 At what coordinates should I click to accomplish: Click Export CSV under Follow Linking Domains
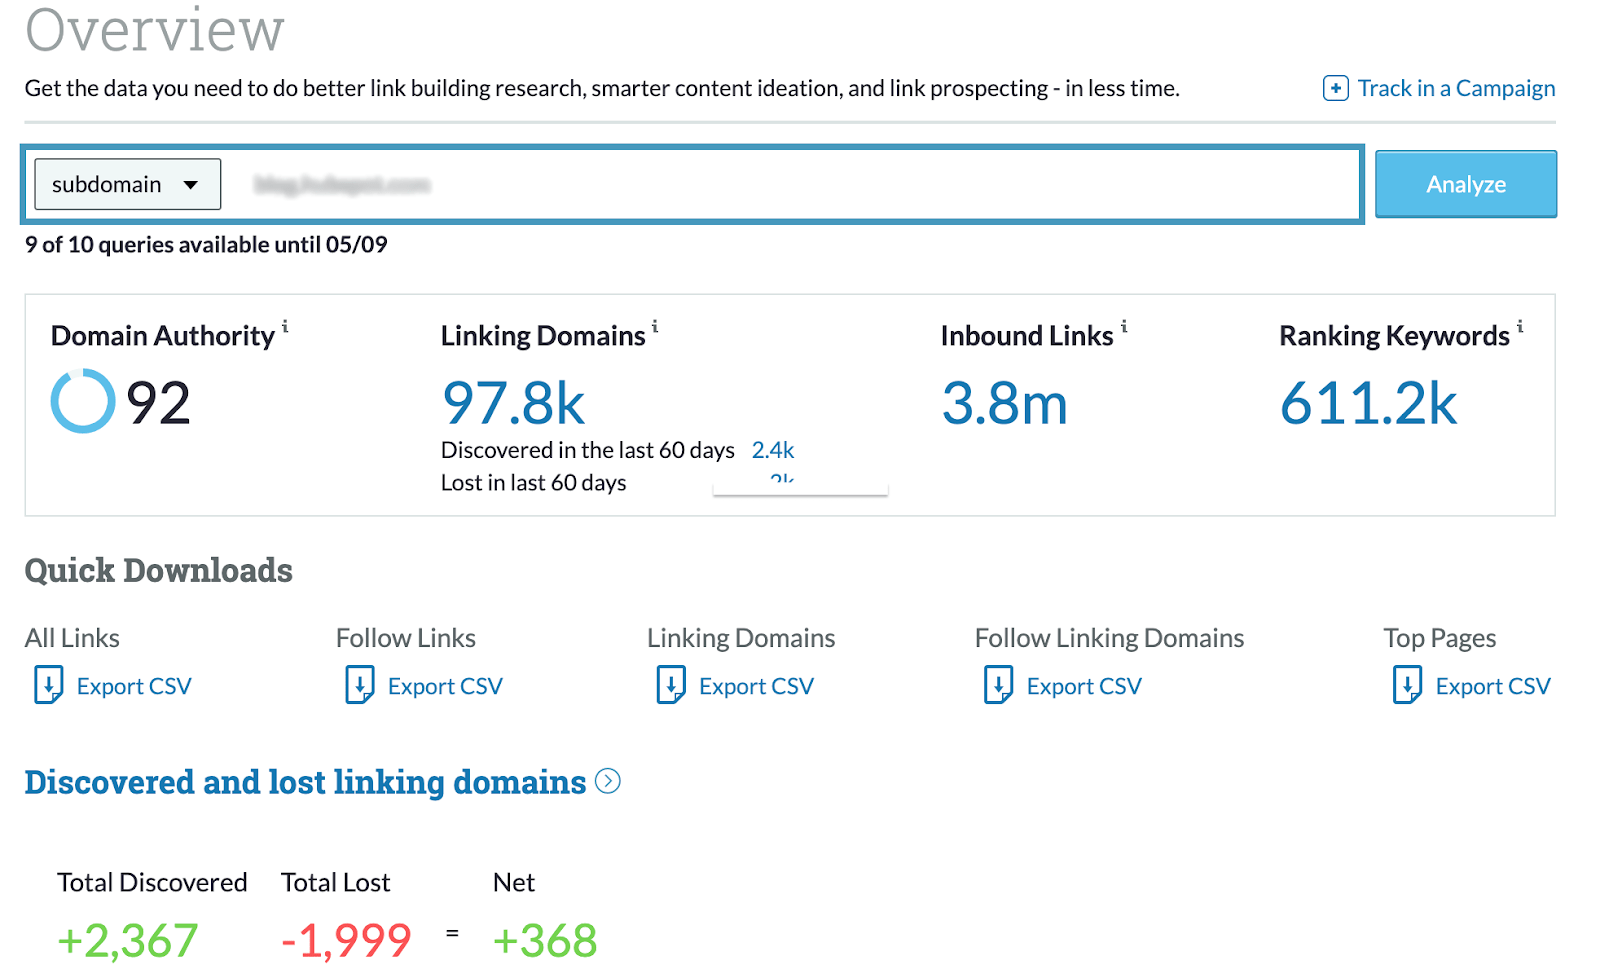[1083, 686]
